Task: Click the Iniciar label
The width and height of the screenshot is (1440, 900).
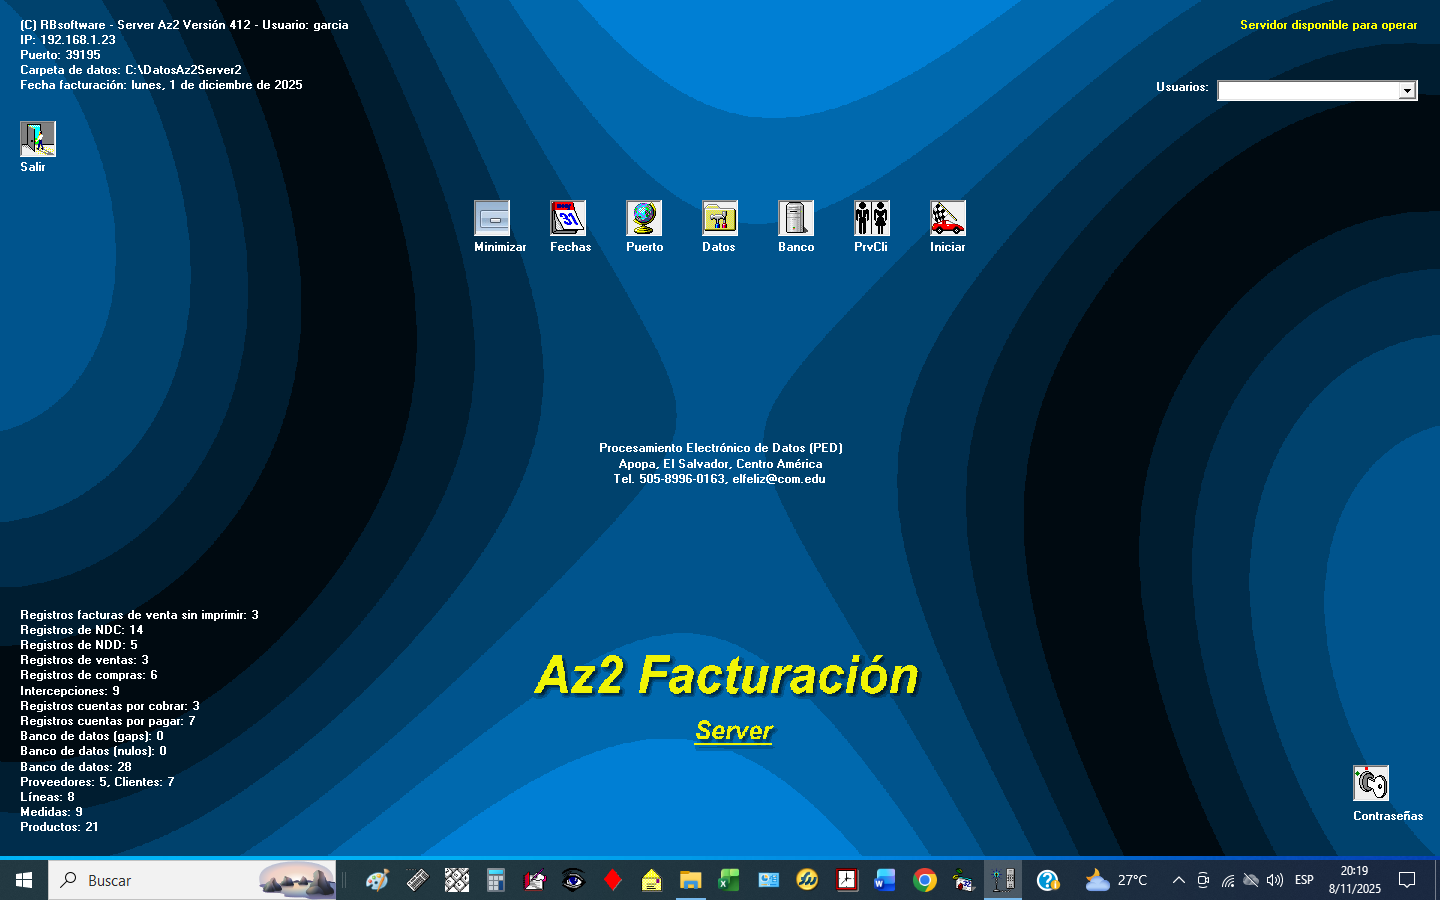Action: (x=948, y=247)
